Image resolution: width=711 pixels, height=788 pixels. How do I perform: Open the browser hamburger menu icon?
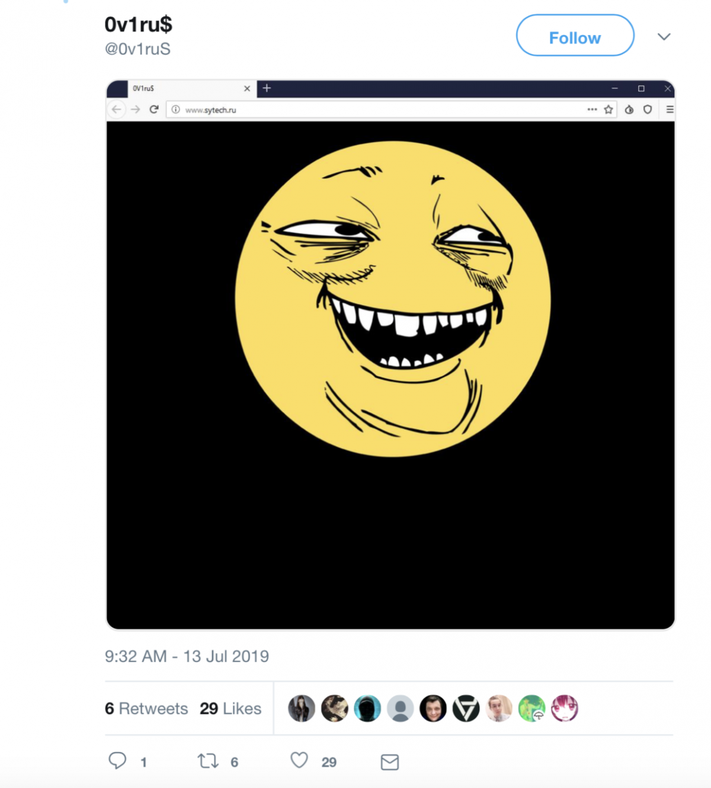[x=669, y=109]
